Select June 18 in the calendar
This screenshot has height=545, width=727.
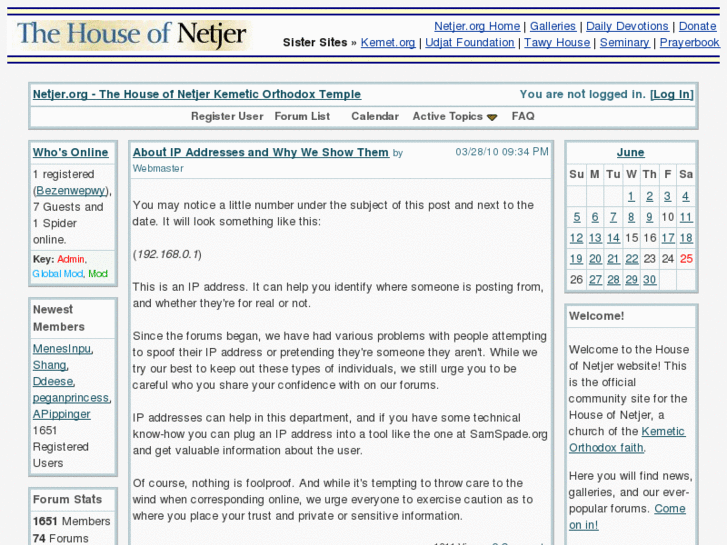click(x=686, y=238)
